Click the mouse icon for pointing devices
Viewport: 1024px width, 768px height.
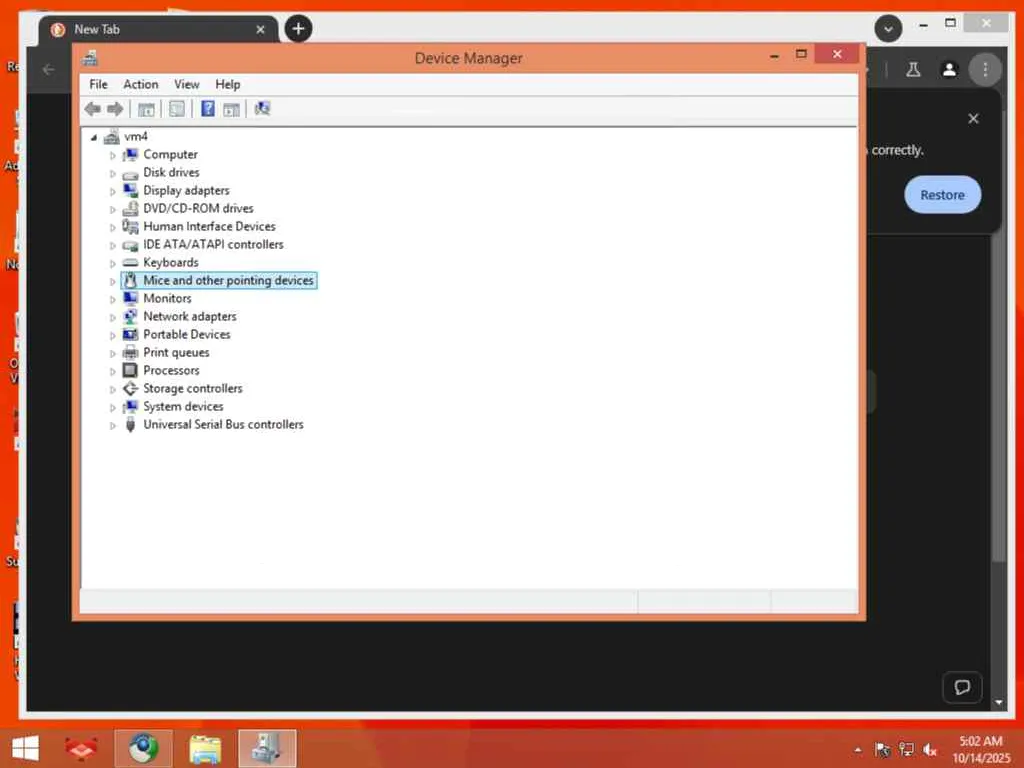pyautogui.click(x=131, y=280)
